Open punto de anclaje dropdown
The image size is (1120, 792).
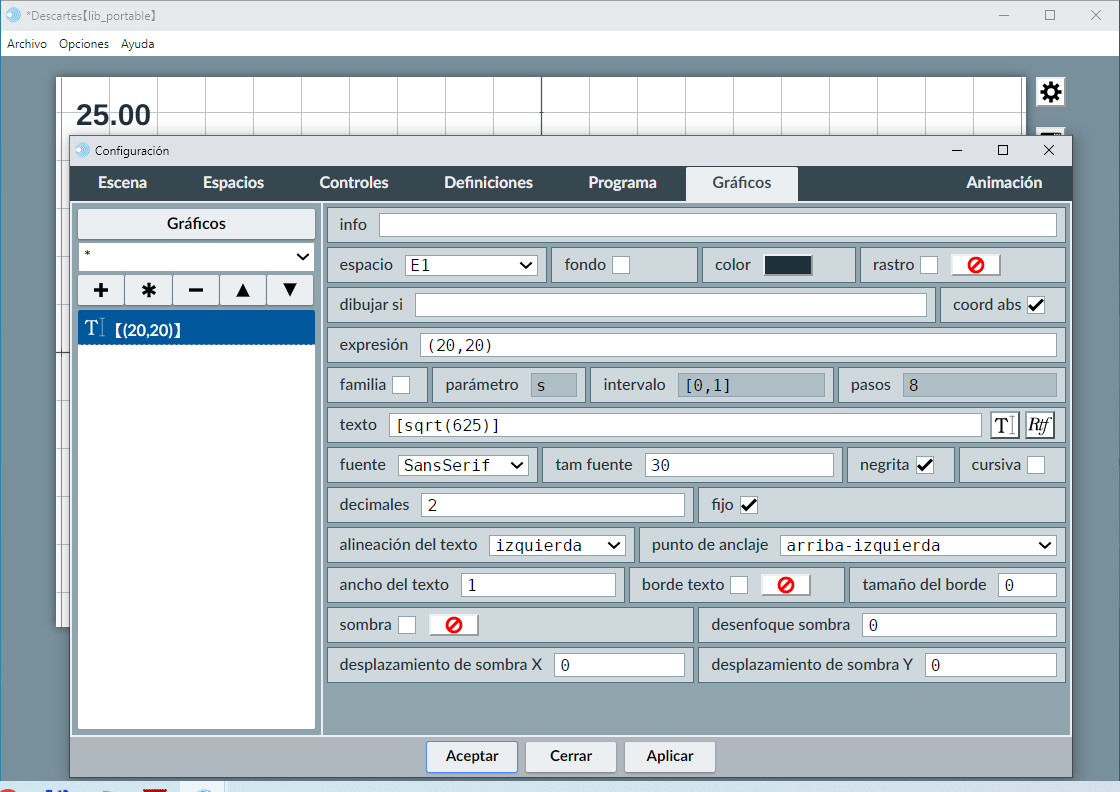pos(917,545)
